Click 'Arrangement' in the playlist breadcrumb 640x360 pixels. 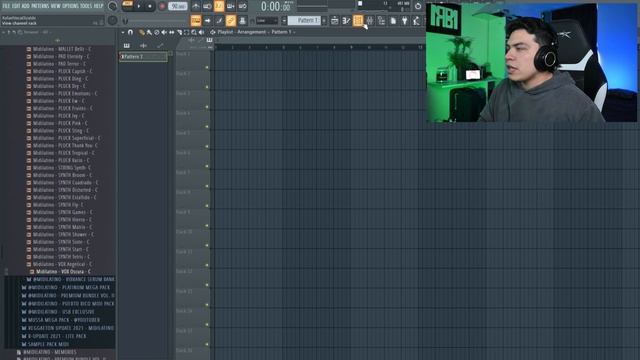click(251, 32)
